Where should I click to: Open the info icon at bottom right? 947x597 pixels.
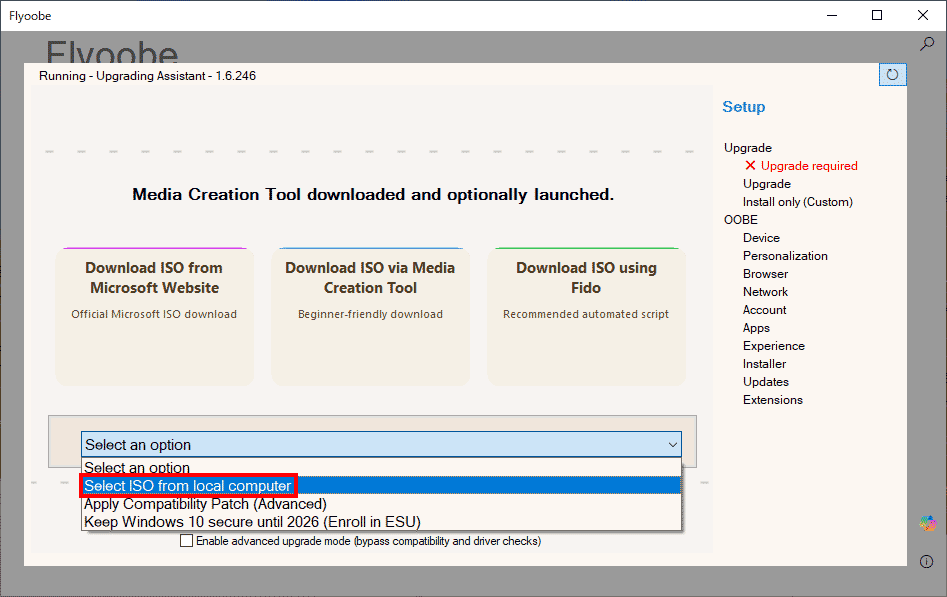pos(926,561)
